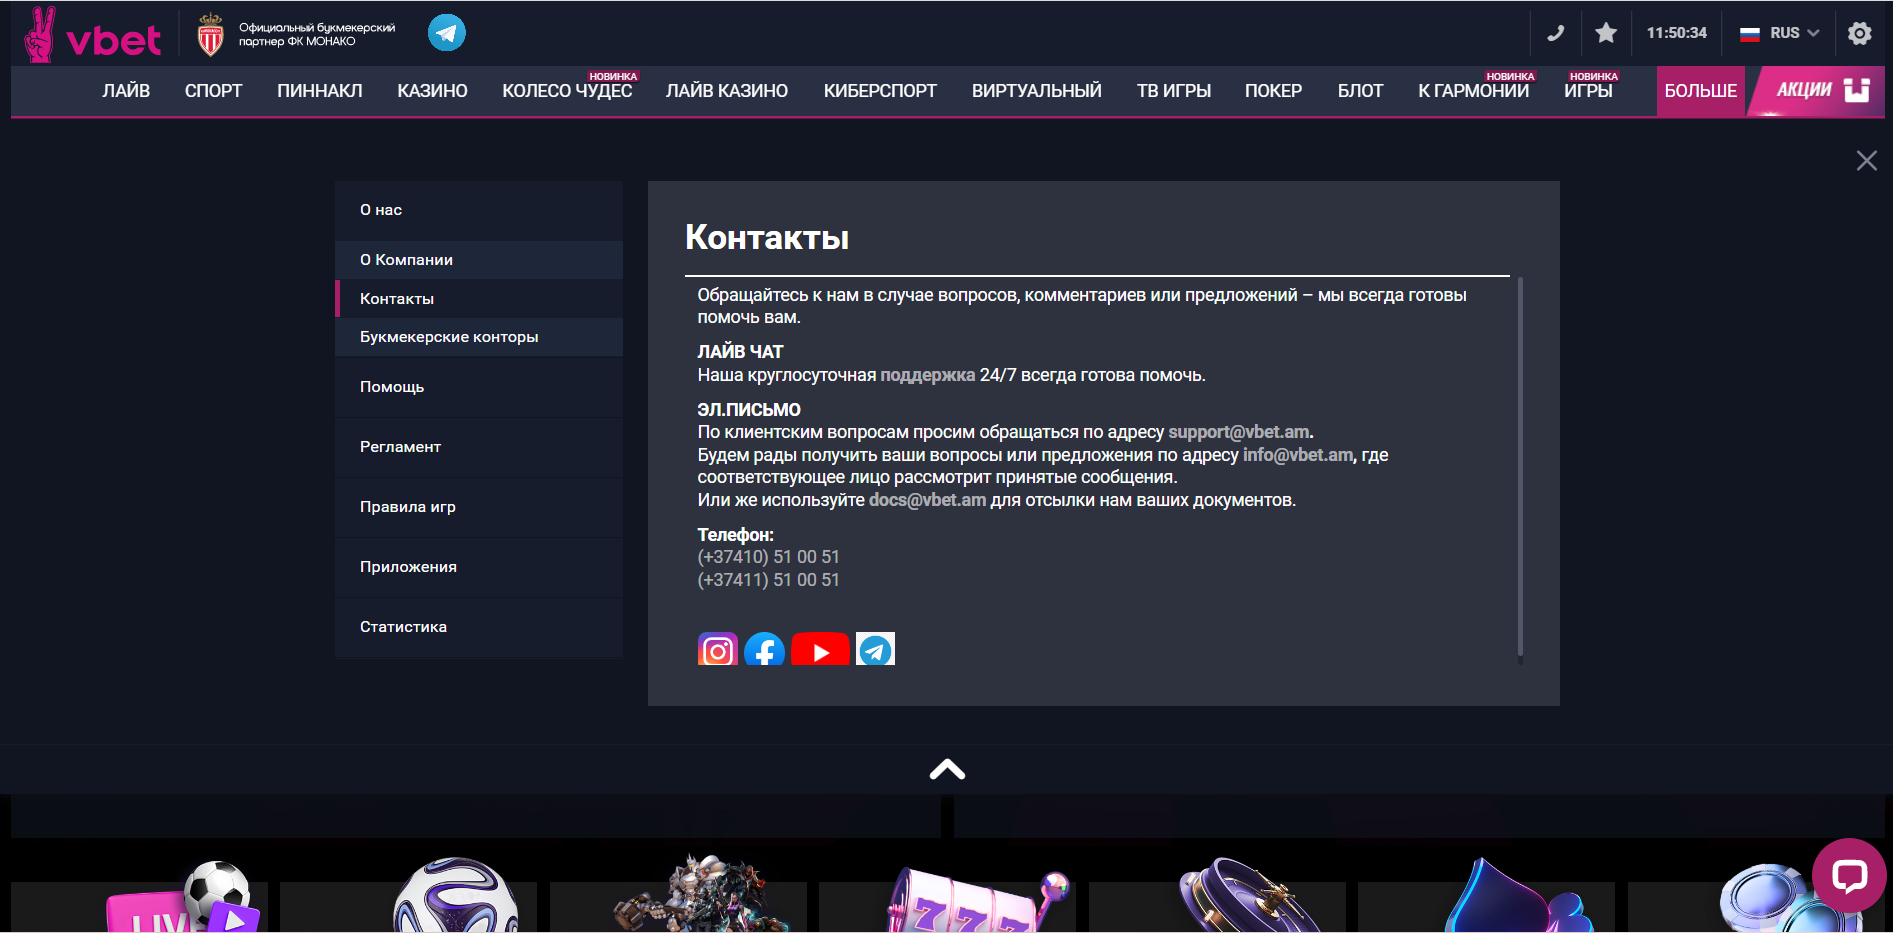Click the ЭЛ.ПИСЬМО subheading
This screenshot has height=933, width=1893.
pyautogui.click(x=749, y=410)
